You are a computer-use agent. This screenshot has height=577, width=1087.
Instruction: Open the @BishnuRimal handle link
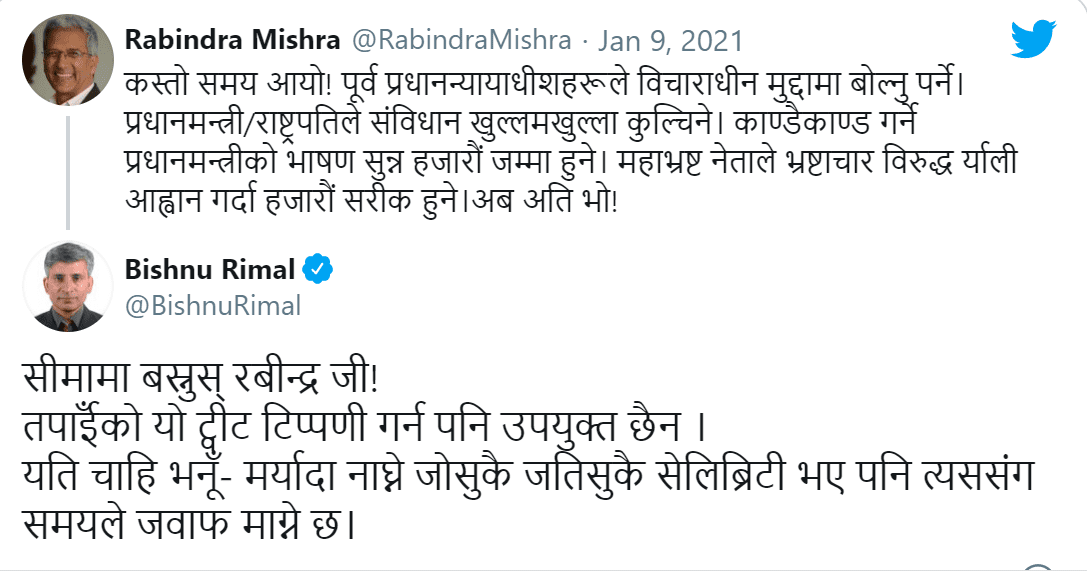click(212, 305)
